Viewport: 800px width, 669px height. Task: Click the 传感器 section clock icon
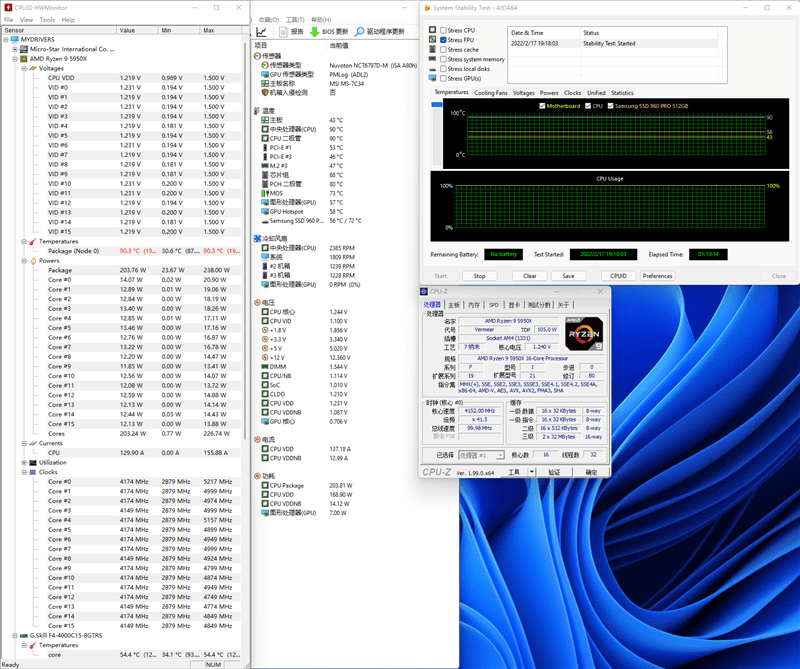(x=258, y=56)
